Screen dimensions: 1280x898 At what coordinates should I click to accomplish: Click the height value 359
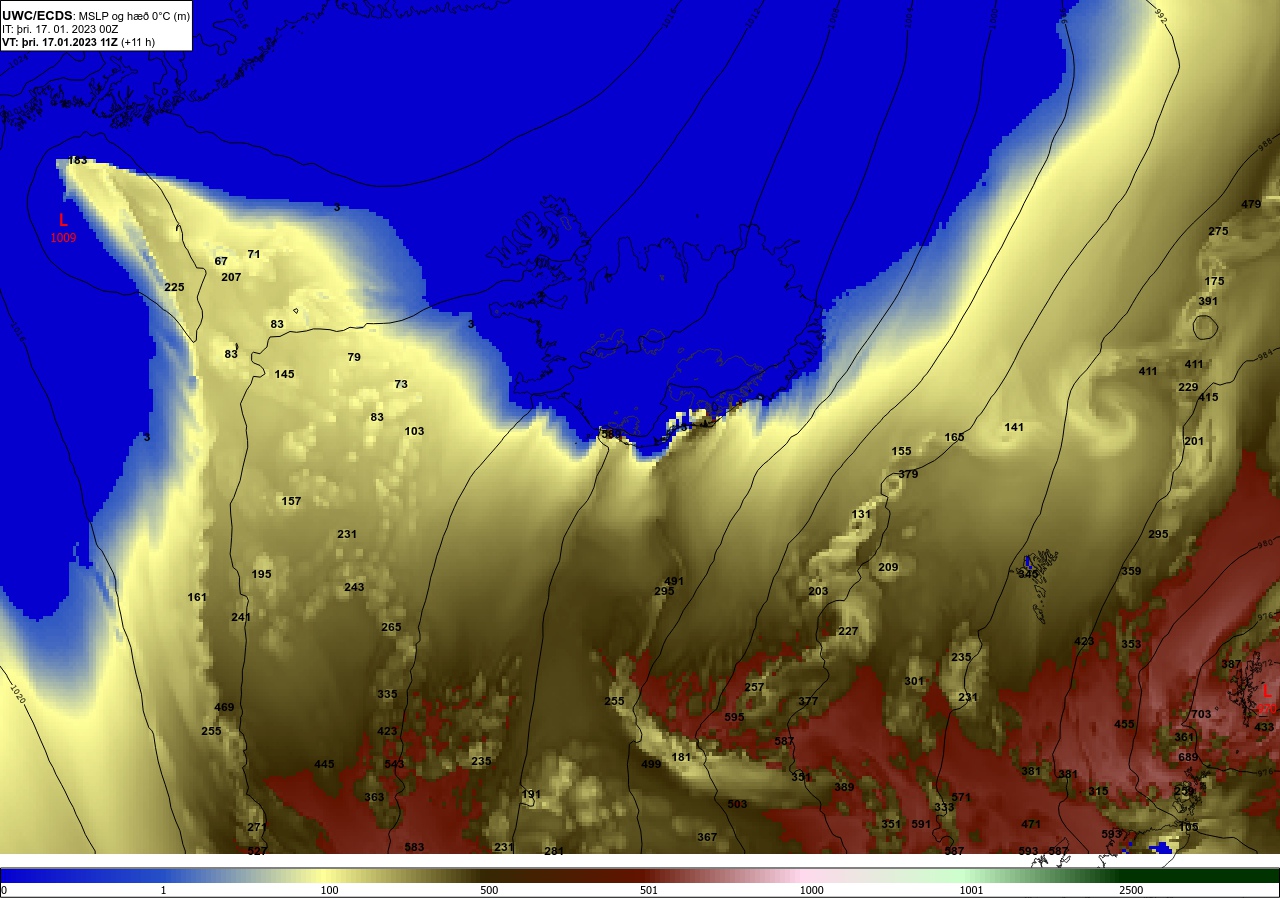tap(1131, 572)
